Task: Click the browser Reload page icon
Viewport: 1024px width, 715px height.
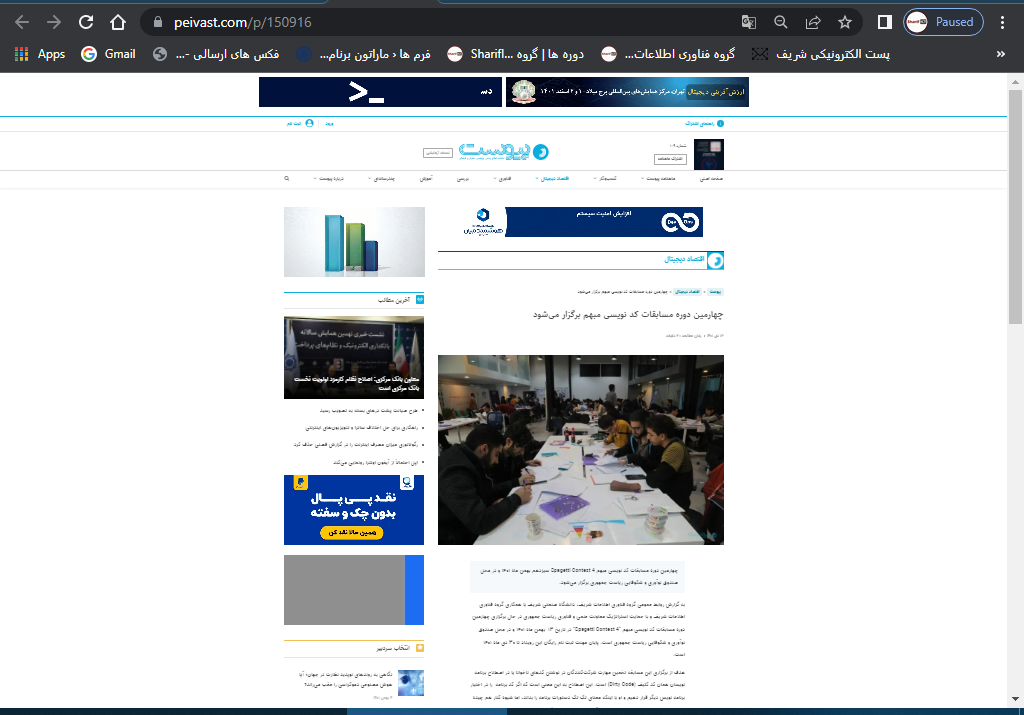Action: tap(86, 22)
